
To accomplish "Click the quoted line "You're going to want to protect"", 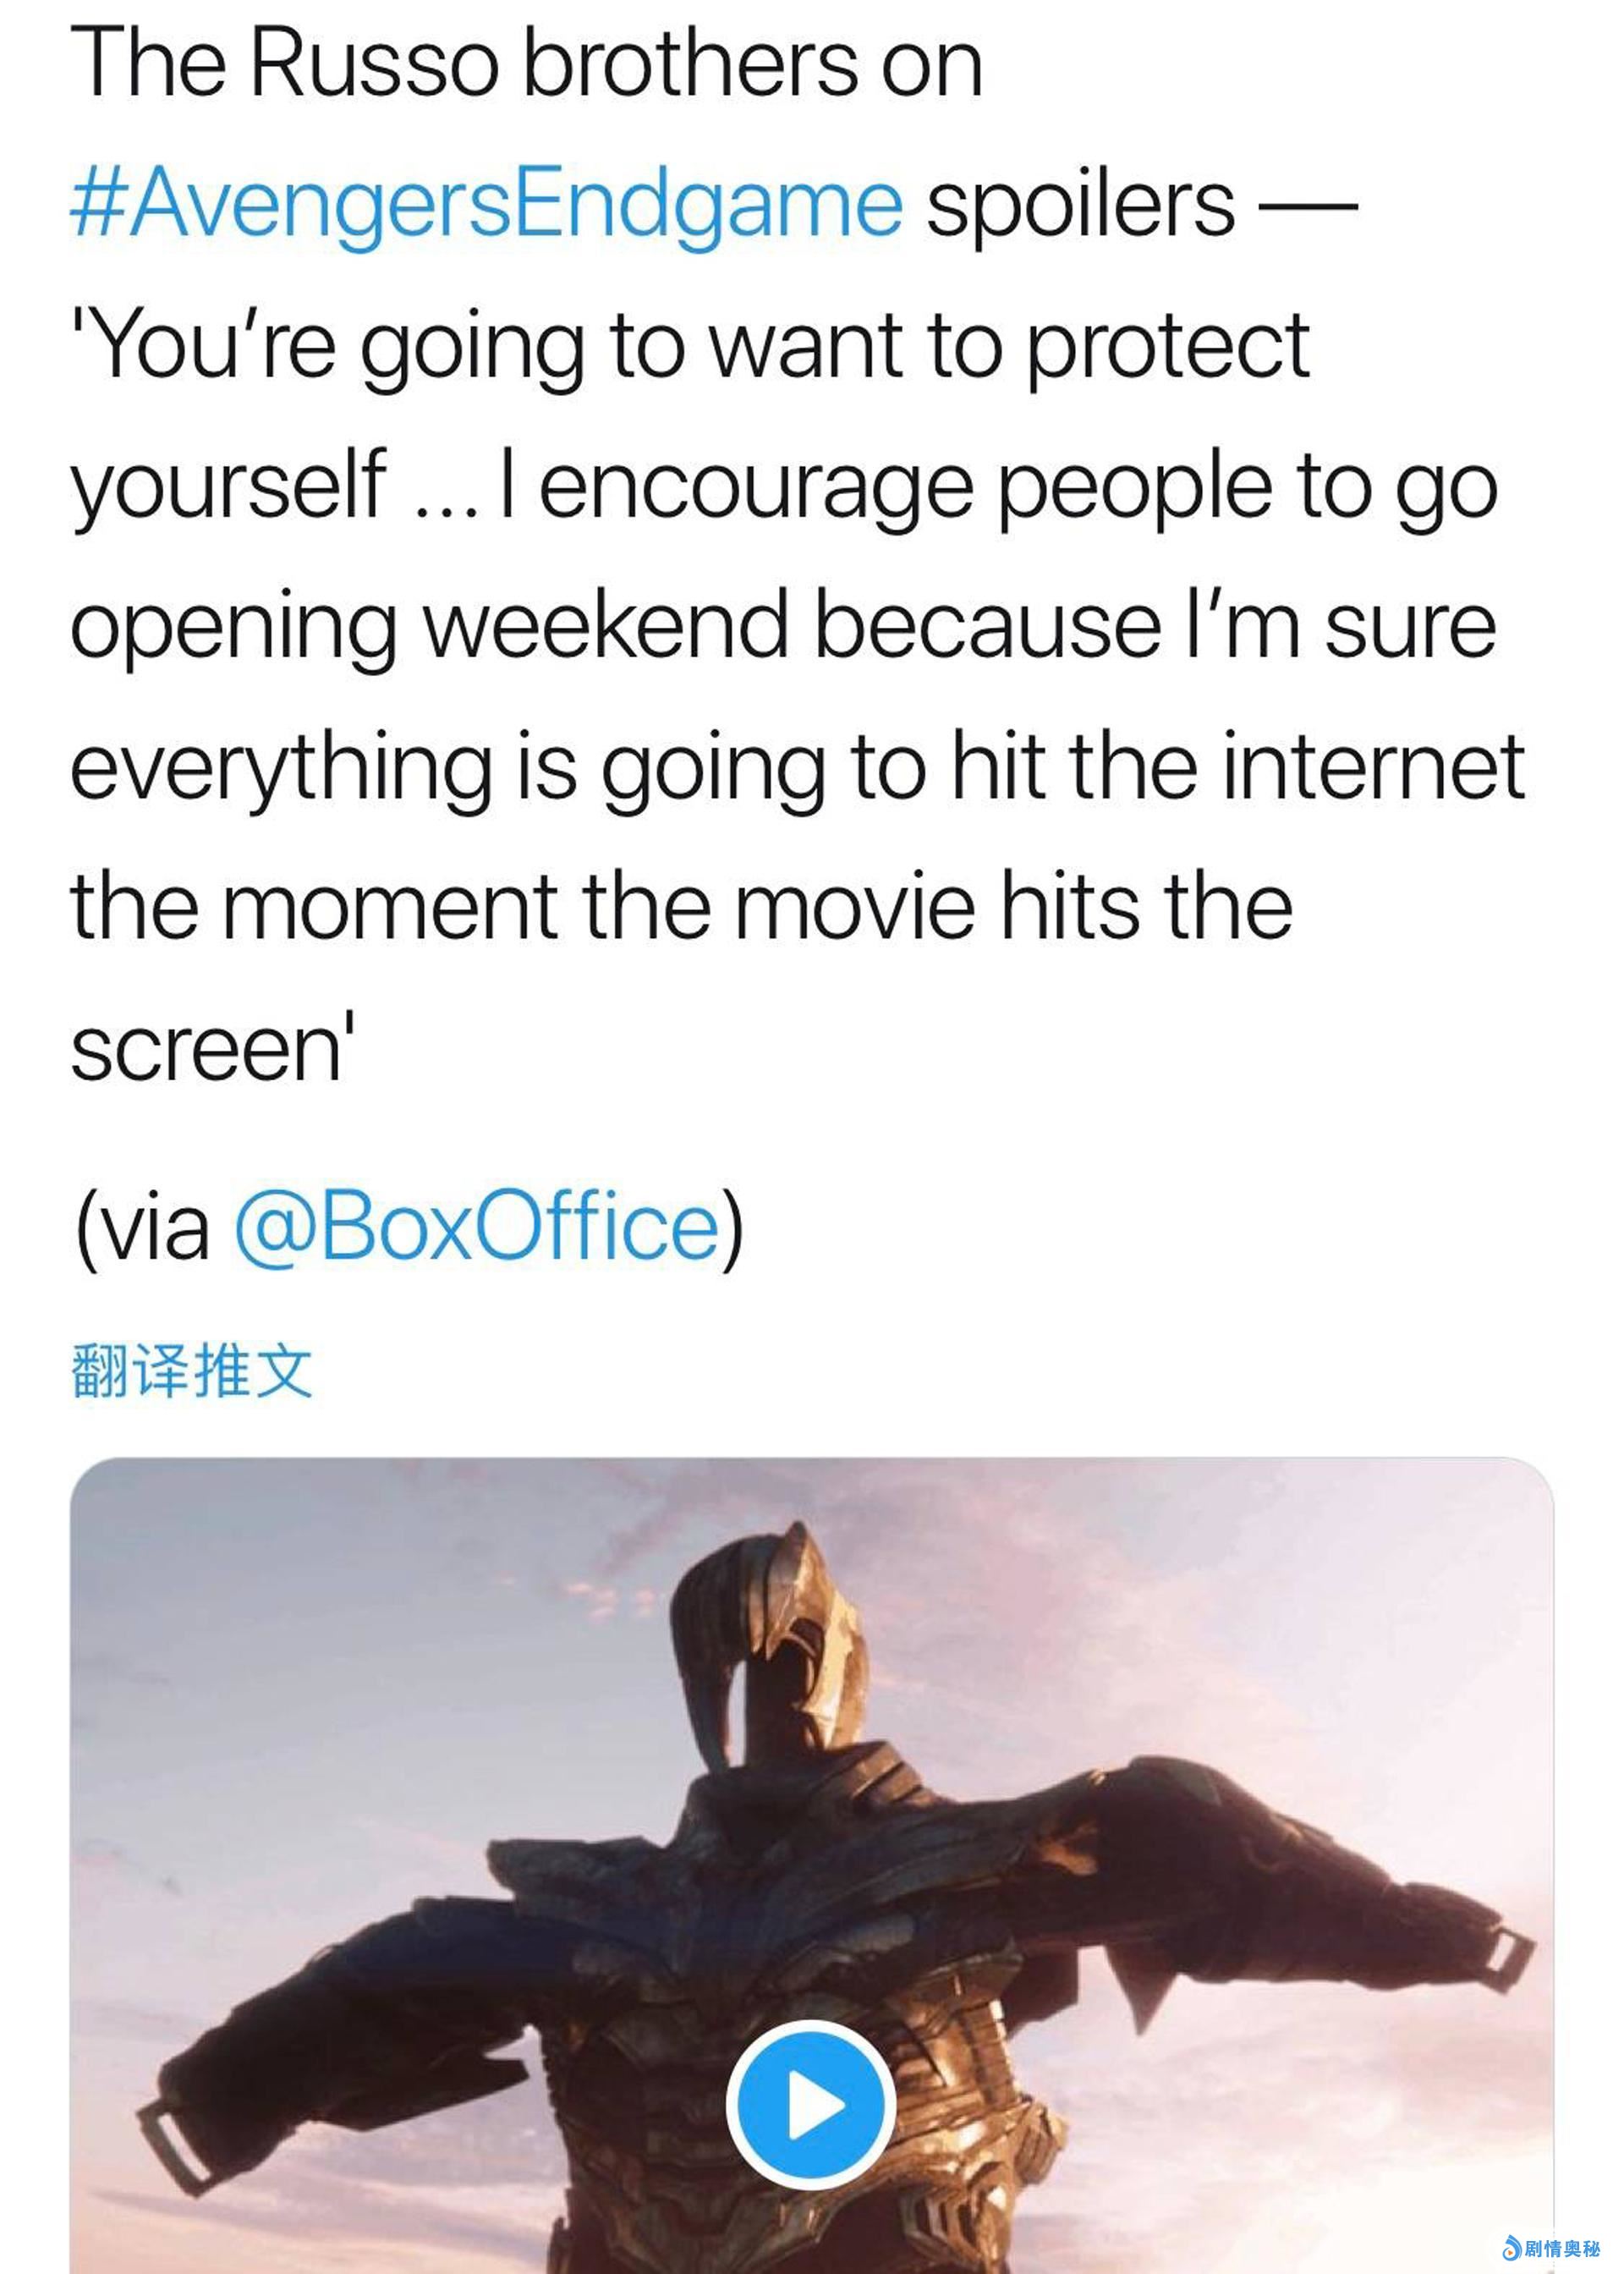I will point(690,347).
